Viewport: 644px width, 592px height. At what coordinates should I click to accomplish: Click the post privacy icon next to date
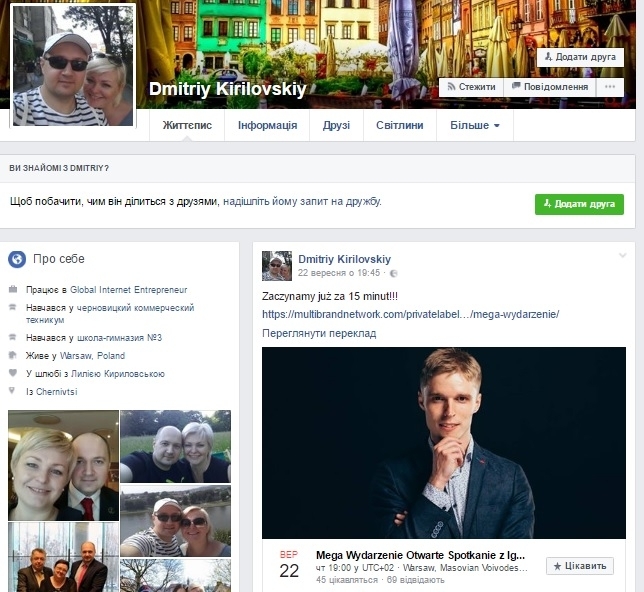pyautogui.click(x=393, y=273)
